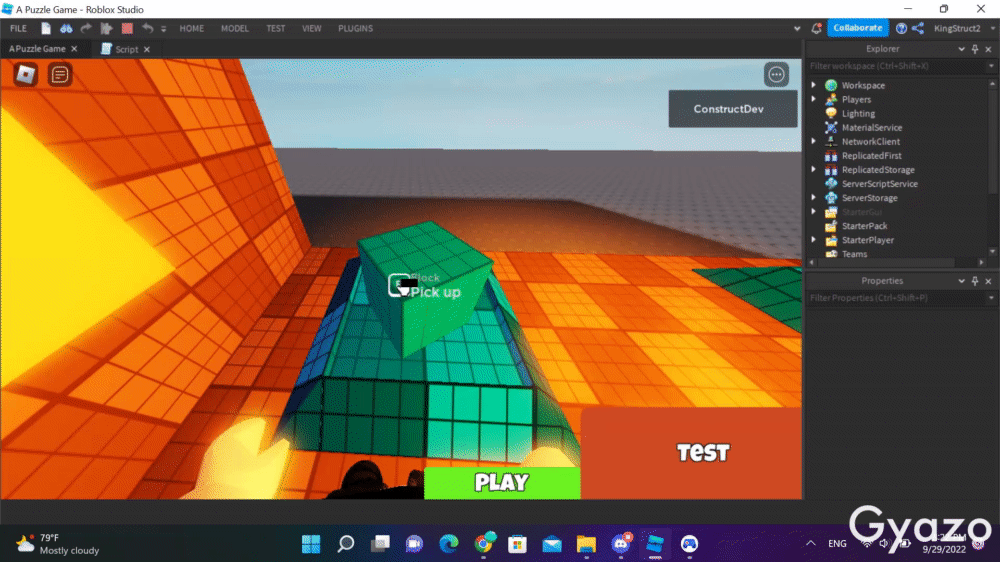Open the quick access toolbar customize arrow
Image resolution: width=1000 pixels, height=562 pixels.
point(163,29)
